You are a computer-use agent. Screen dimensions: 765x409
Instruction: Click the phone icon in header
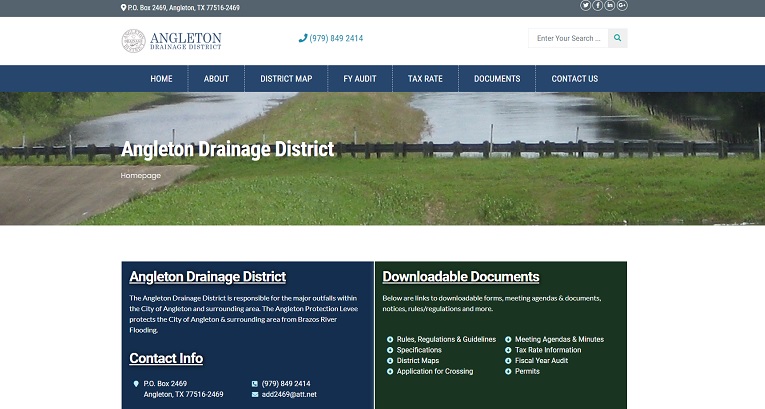pos(303,39)
